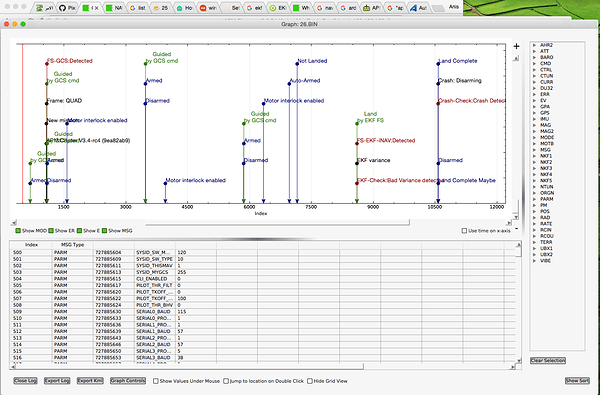Click the Clear Selection button
The image size is (600, 395).
coord(548,361)
